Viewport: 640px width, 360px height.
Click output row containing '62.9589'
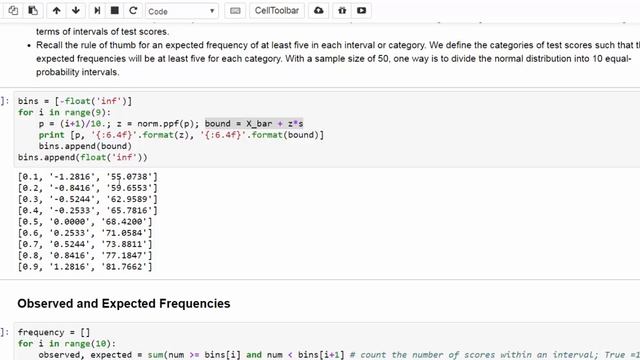(x=87, y=199)
